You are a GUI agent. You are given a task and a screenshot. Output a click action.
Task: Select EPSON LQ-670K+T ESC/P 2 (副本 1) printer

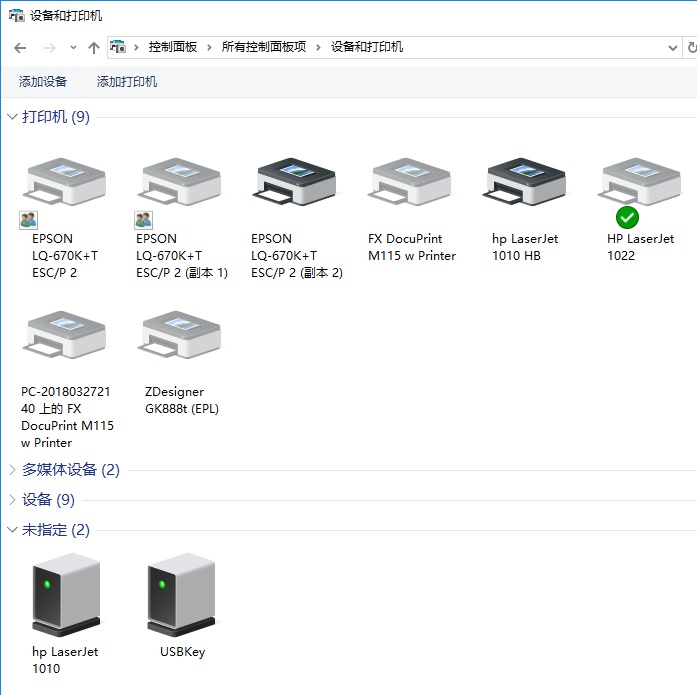pyautogui.click(x=181, y=187)
